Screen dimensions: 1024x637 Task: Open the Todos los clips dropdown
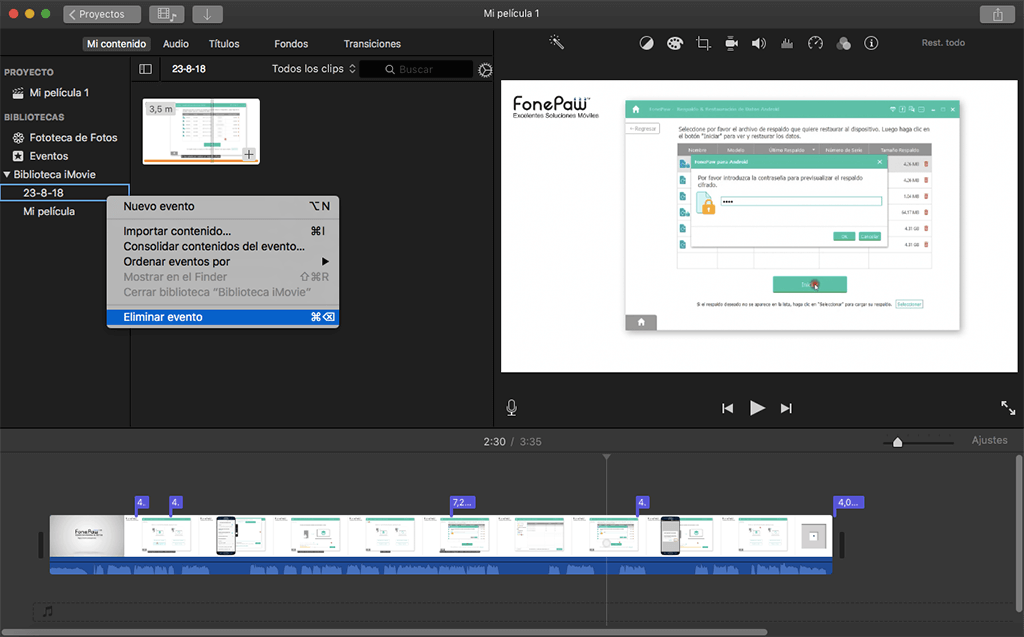coord(313,69)
